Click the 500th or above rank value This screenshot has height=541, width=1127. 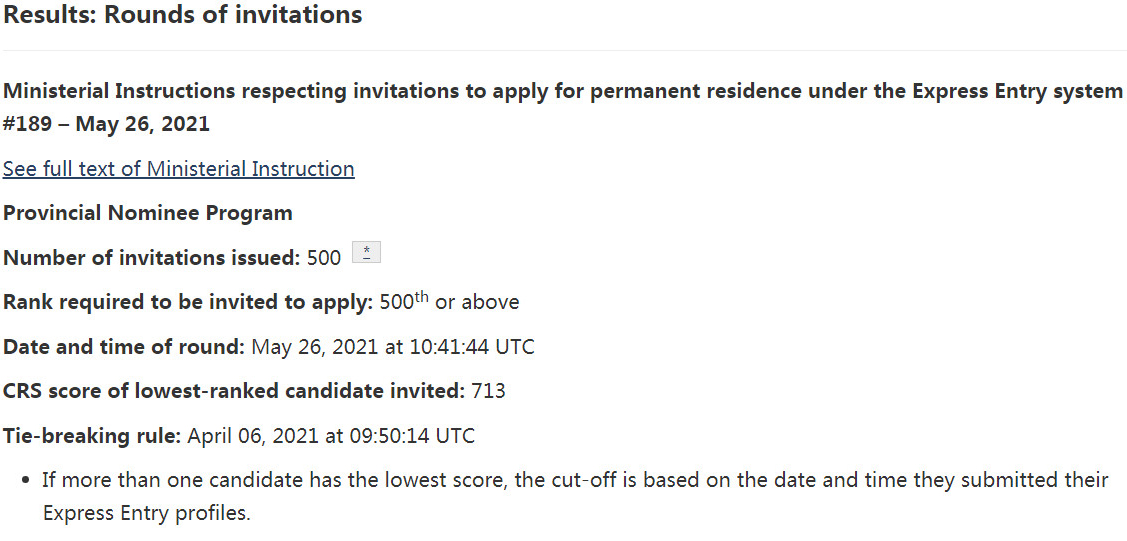pyautogui.click(x=449, y=302)
